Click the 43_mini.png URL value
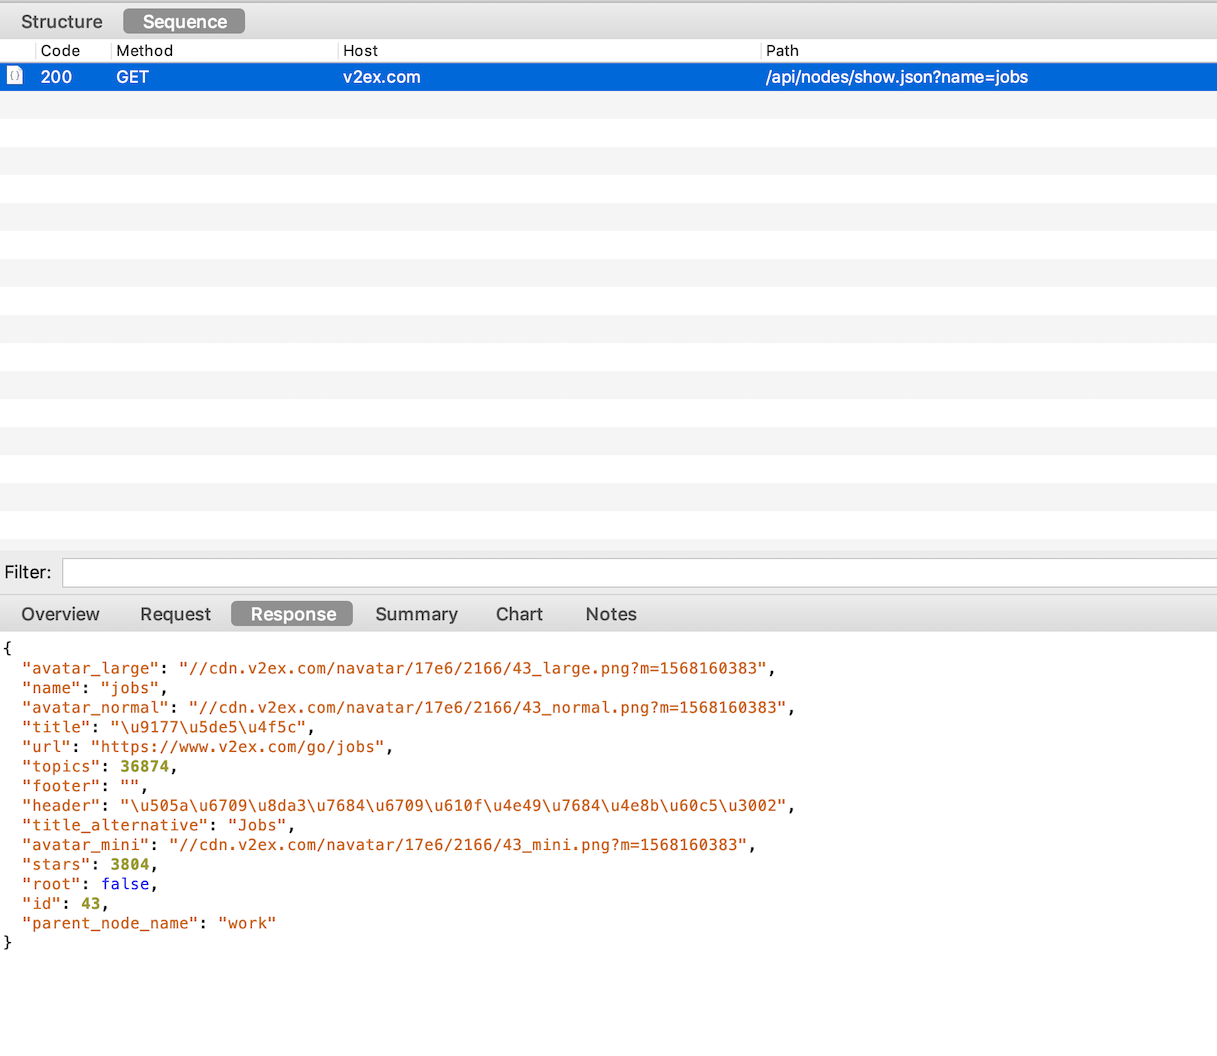1217x1056 pixels. (458, 845)
